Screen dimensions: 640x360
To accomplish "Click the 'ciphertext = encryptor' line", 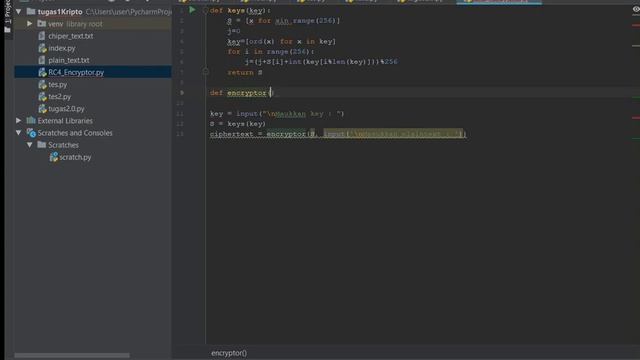I will point(338,134).
